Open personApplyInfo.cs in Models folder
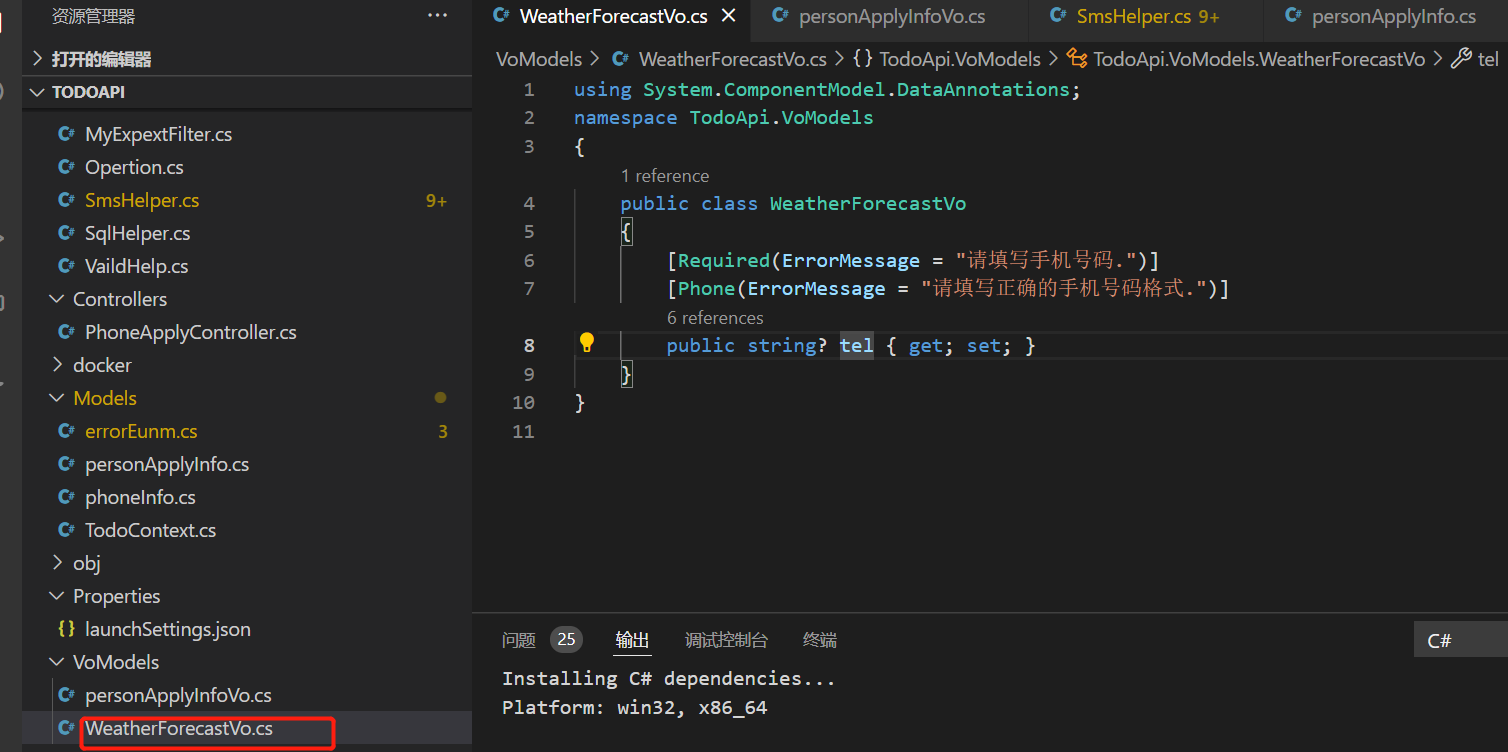 point(167,464)
